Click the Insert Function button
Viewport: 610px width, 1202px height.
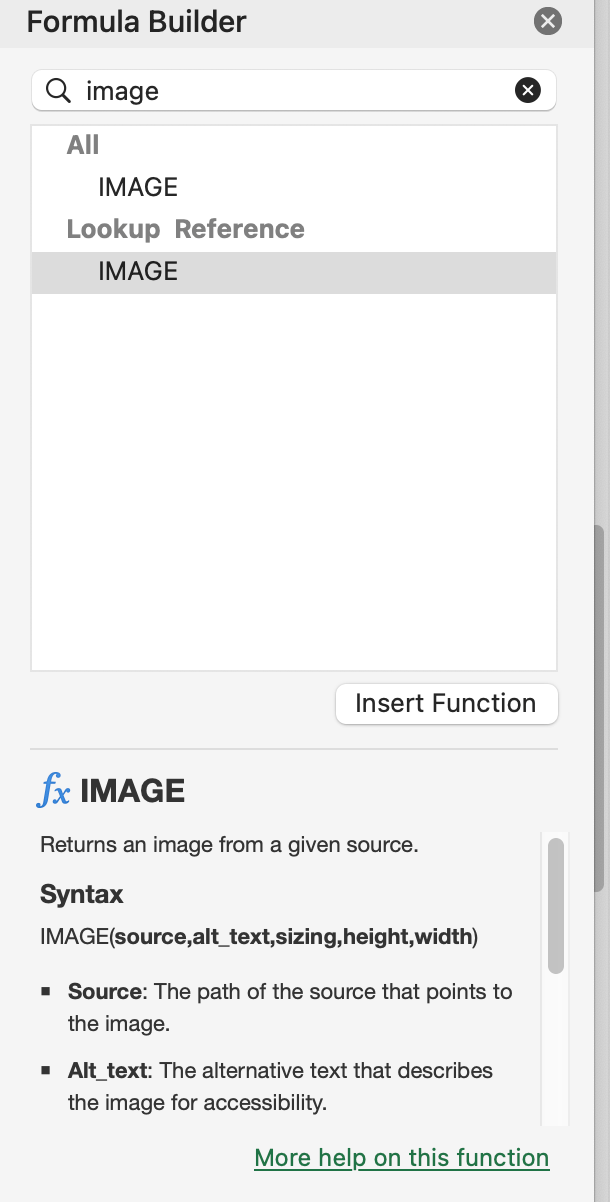click(446, 703)
